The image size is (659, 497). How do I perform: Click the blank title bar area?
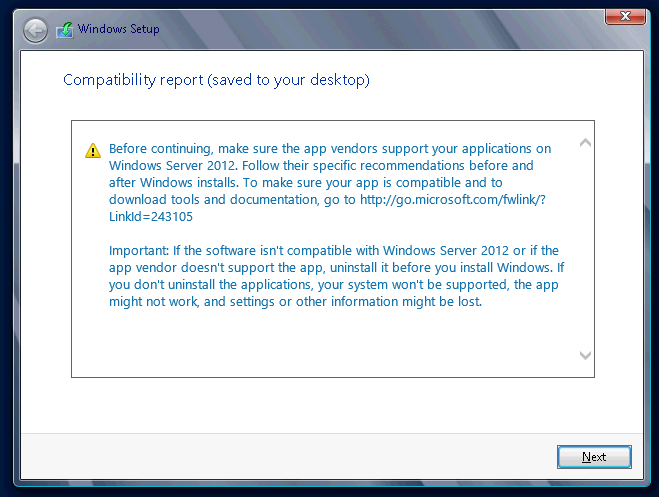click(x=378, y=29)
